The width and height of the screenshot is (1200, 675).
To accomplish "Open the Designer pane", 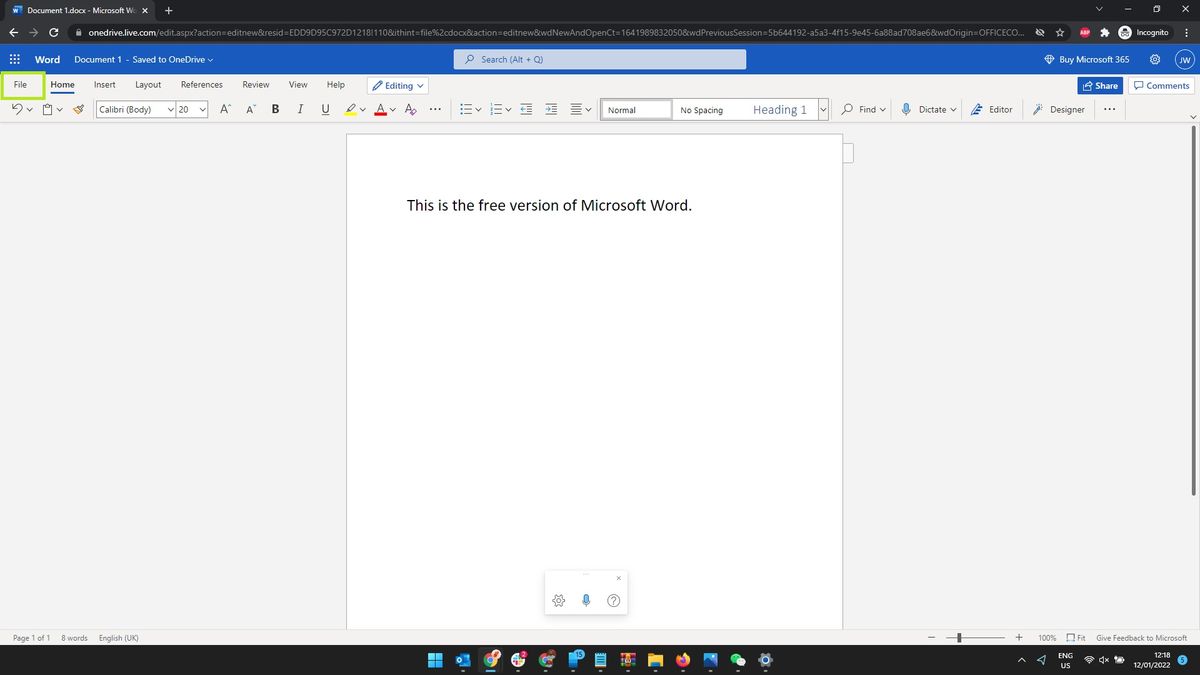I will [x=1058, y=110].
